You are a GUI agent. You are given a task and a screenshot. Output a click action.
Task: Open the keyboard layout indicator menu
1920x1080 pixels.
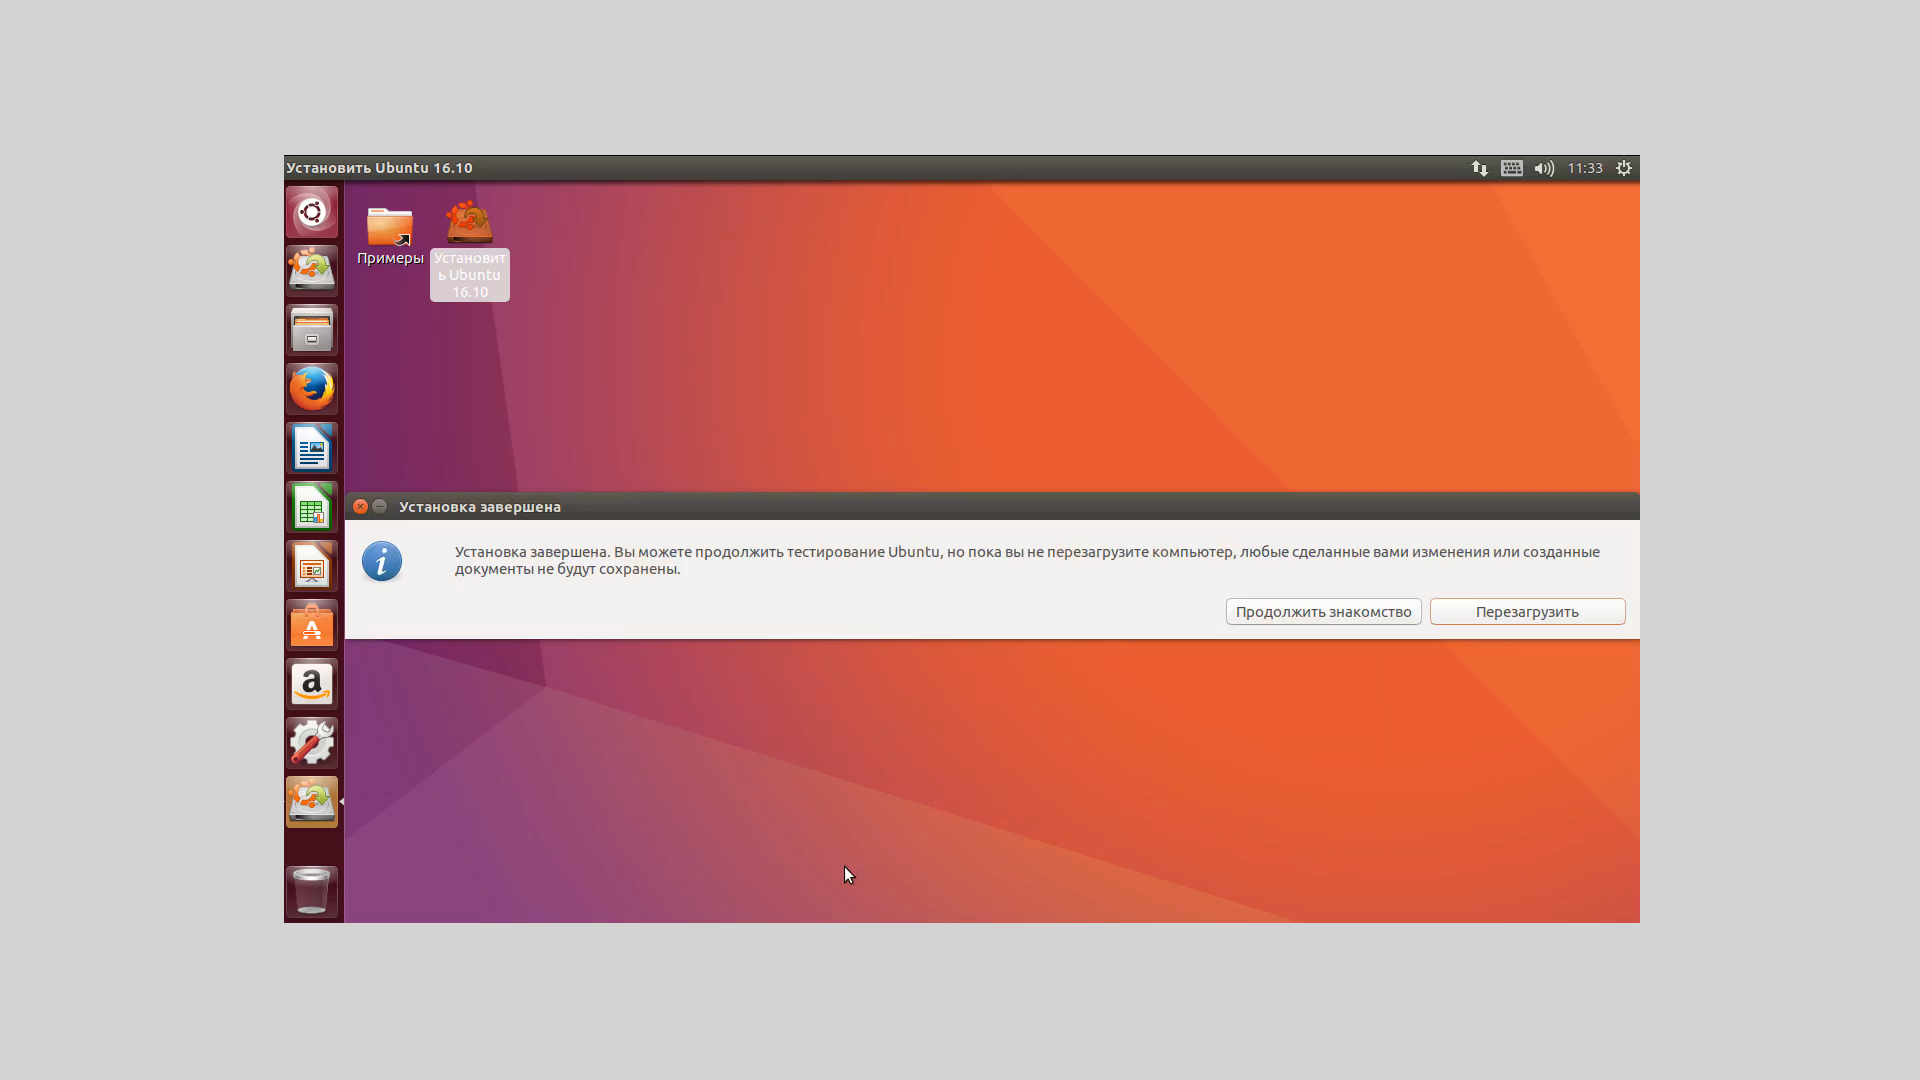coord(1512,168)
